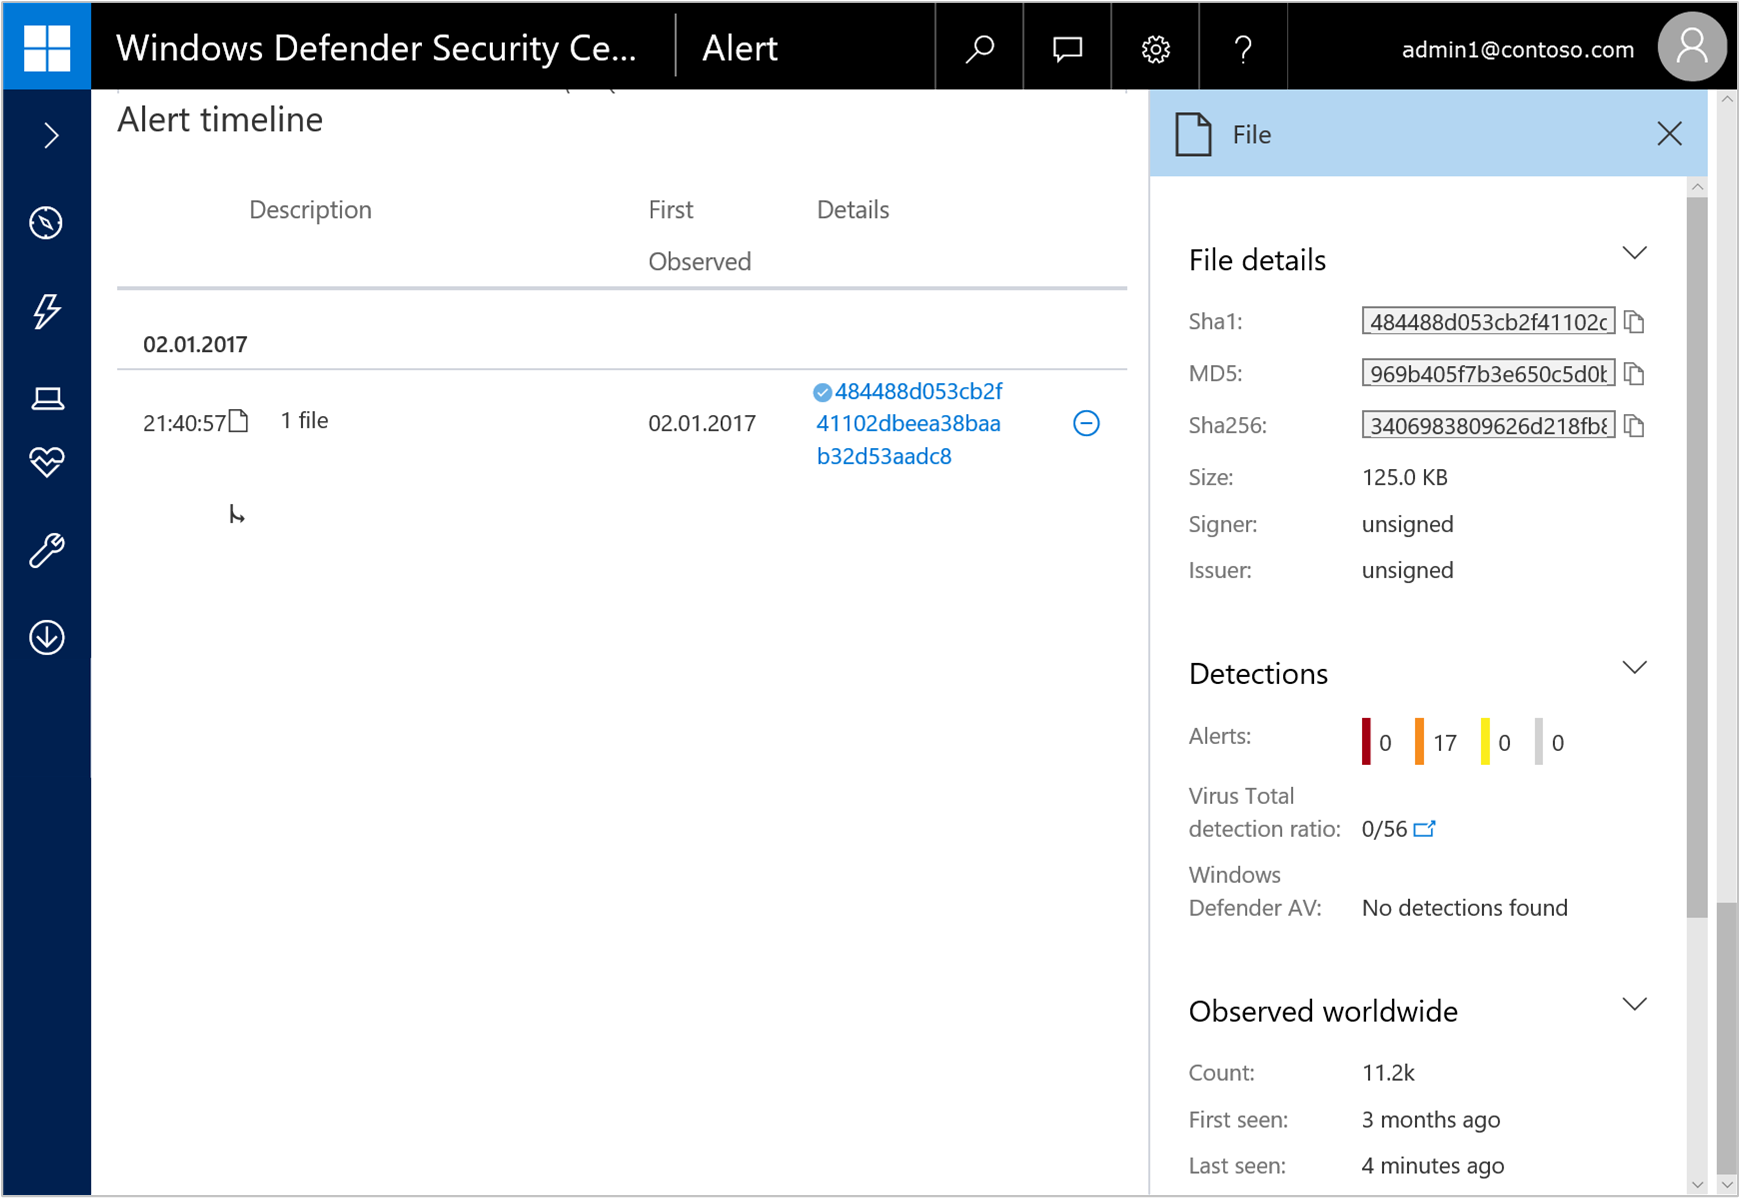Image resolution: width=1740 pixels, height=1198 pixels.
Task: Collapse the Detections section
Action: [1634, 668]
